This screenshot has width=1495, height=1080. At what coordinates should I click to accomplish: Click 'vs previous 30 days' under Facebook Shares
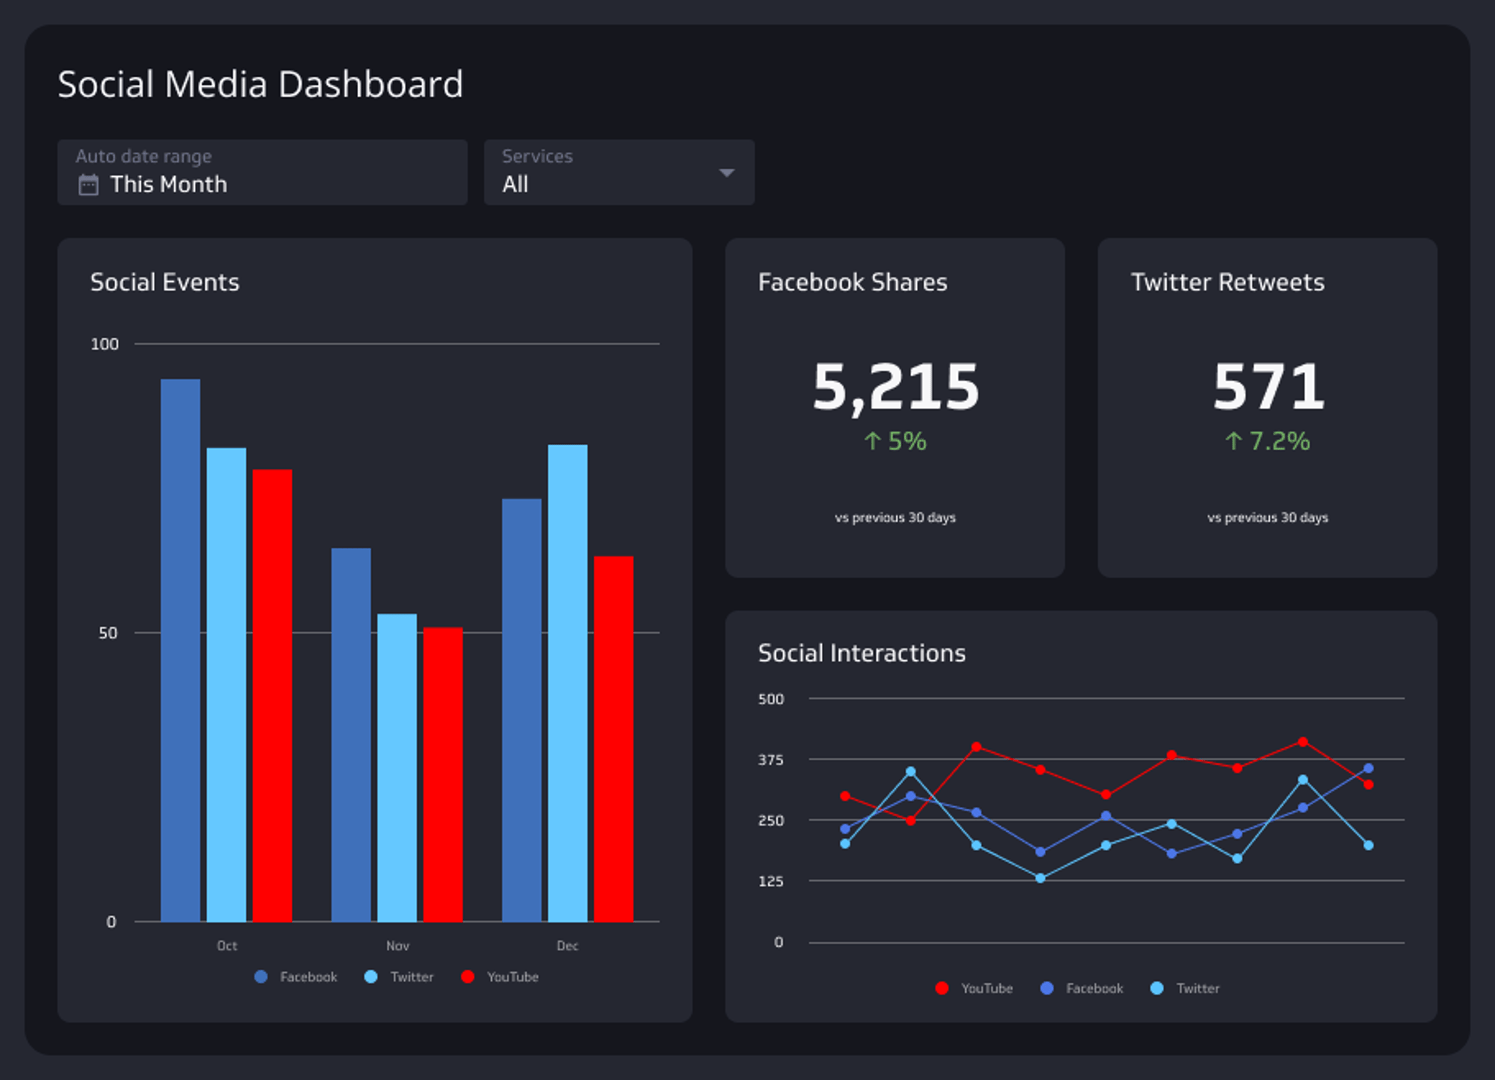895,517
